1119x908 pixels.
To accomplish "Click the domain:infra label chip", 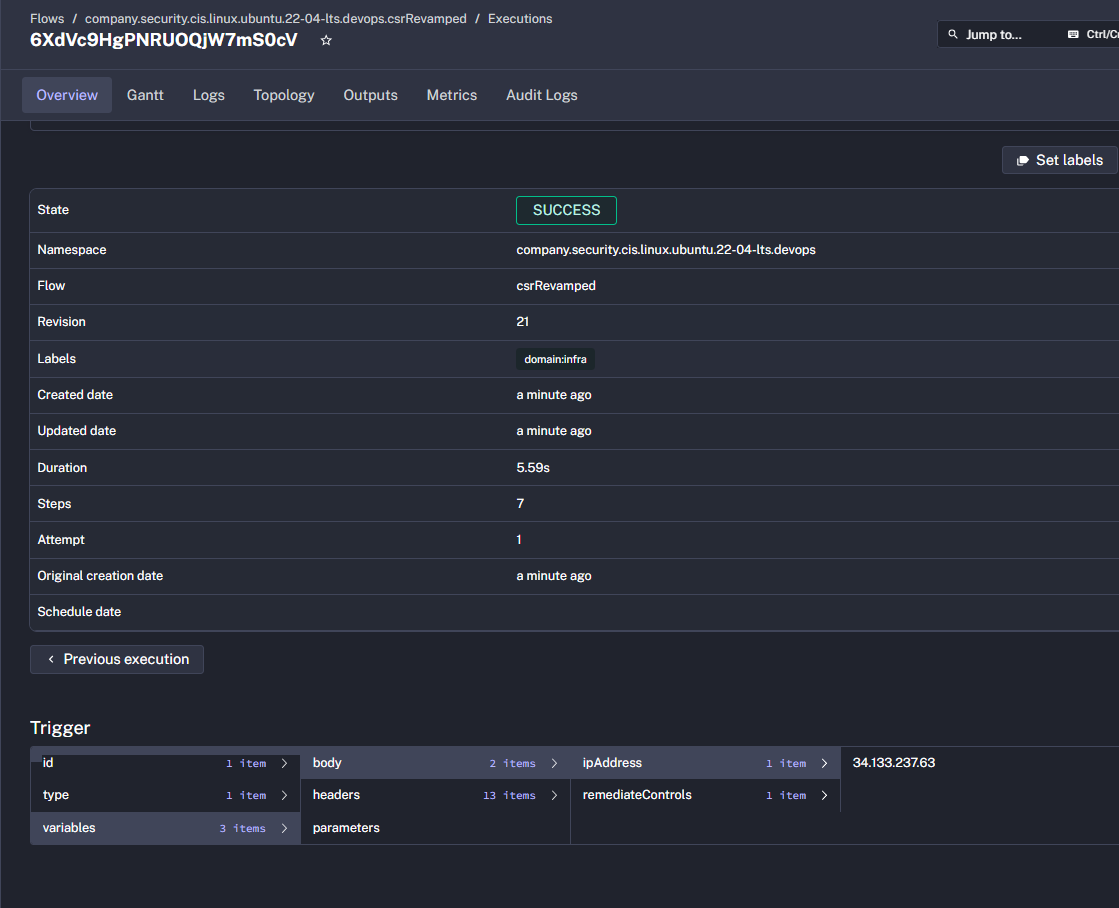I will point(555,359).
